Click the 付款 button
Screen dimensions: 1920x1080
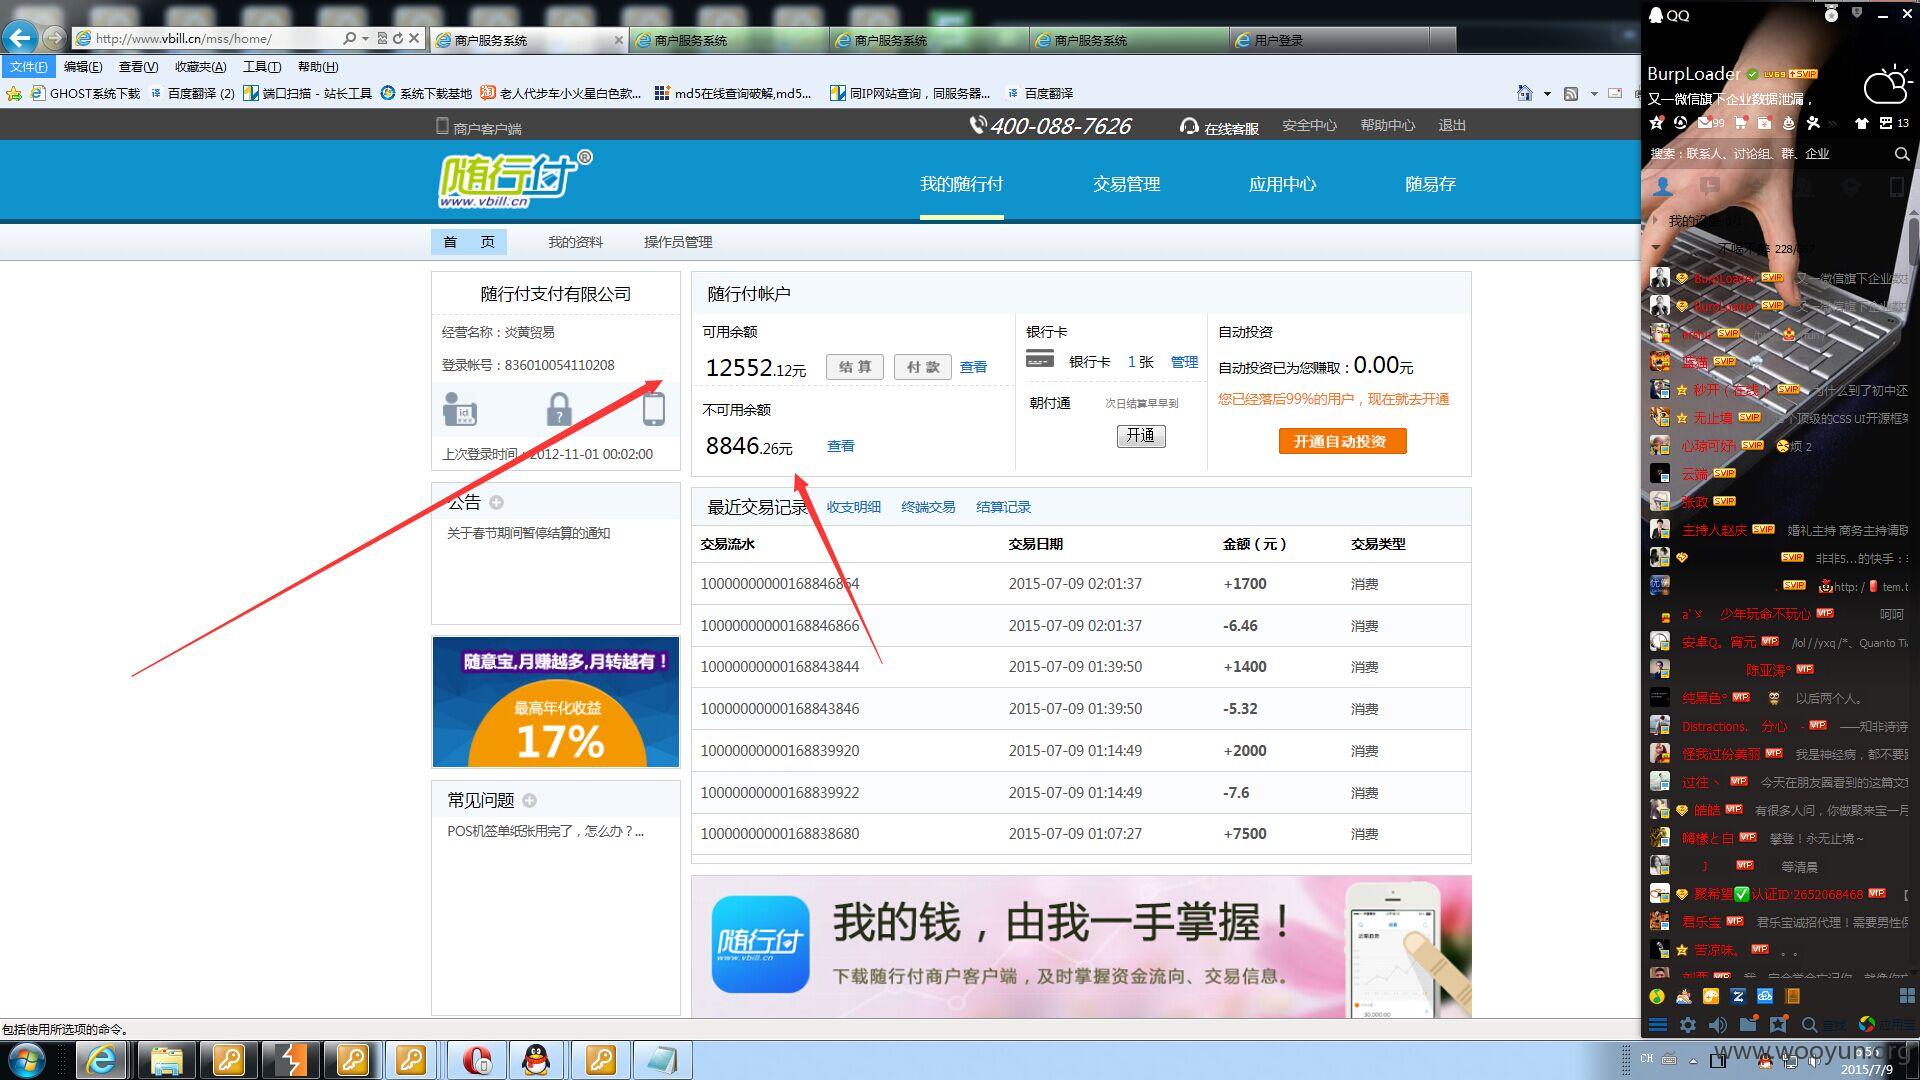[923, 367]
